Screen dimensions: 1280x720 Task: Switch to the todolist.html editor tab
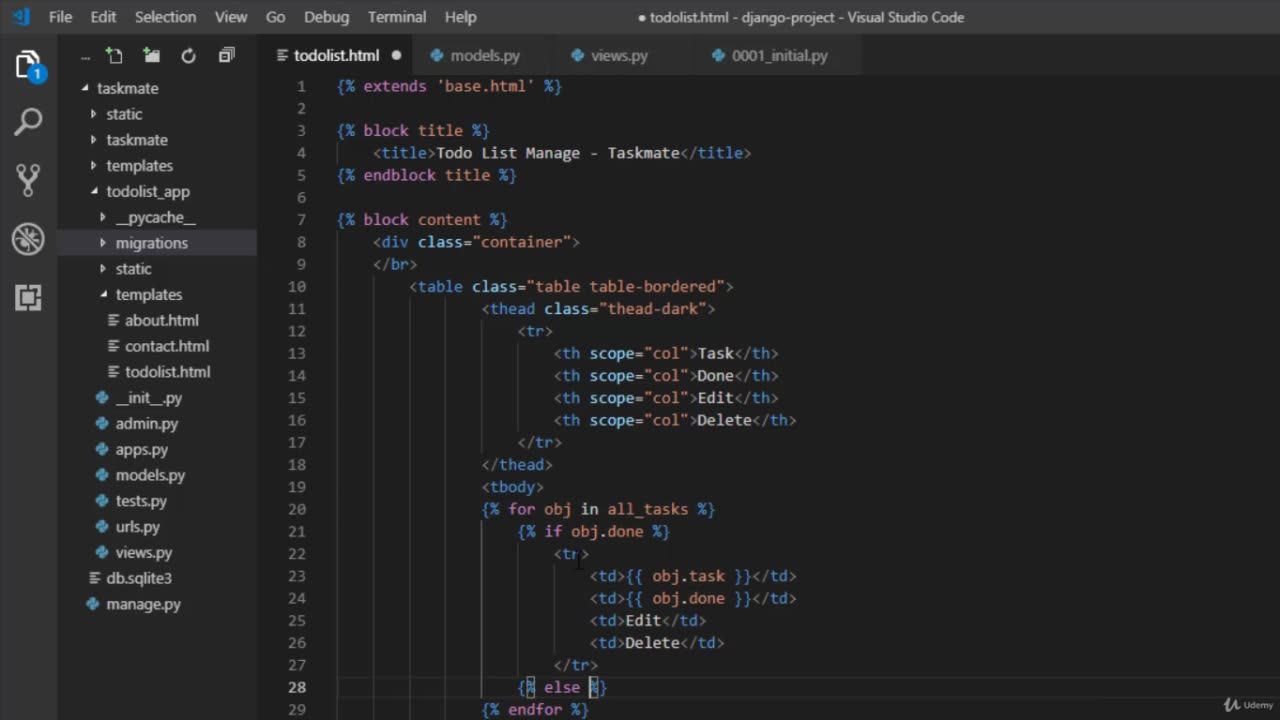point(337,56)
